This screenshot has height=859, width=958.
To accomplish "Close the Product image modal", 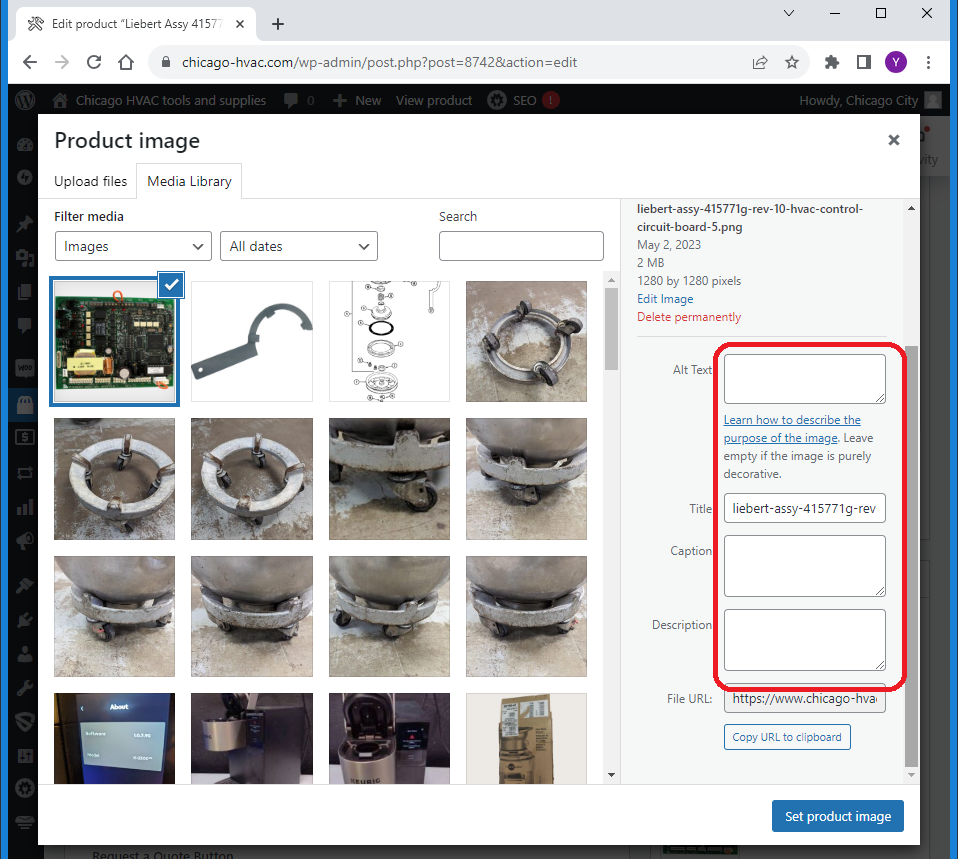I will point(894,141).
